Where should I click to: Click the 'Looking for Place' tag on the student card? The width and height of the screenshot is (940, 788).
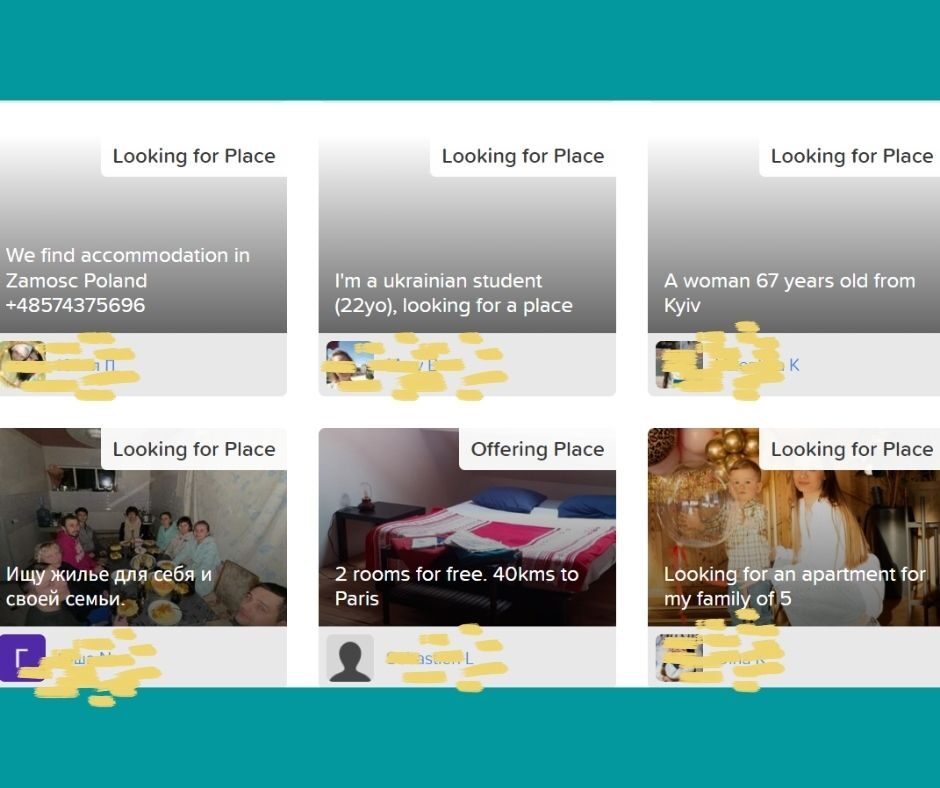pyautogui.click(x=523, y=156)
